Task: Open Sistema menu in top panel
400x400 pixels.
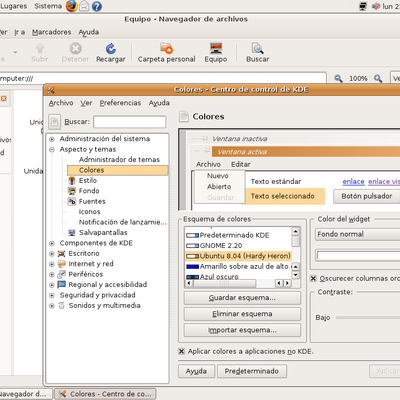Action: click(48, 6)
